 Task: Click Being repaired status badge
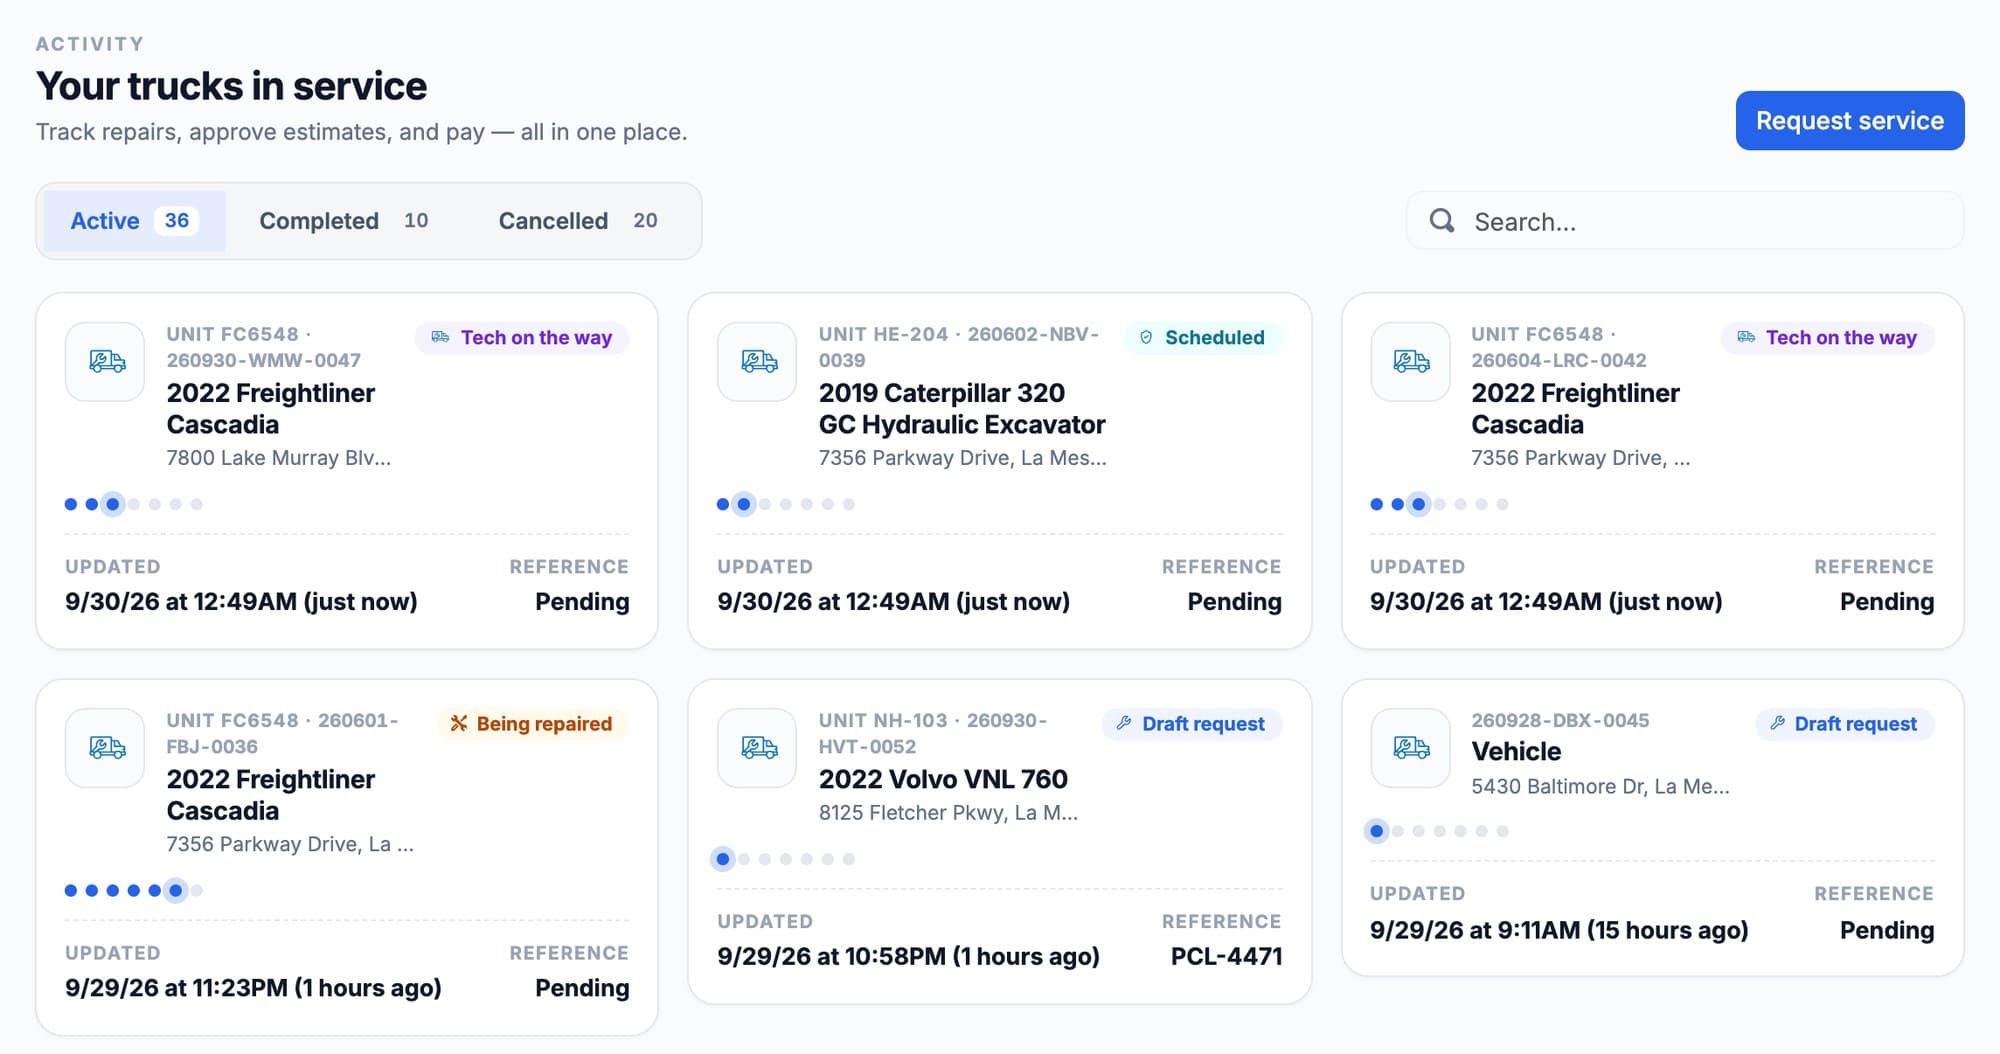pos(532,724)
